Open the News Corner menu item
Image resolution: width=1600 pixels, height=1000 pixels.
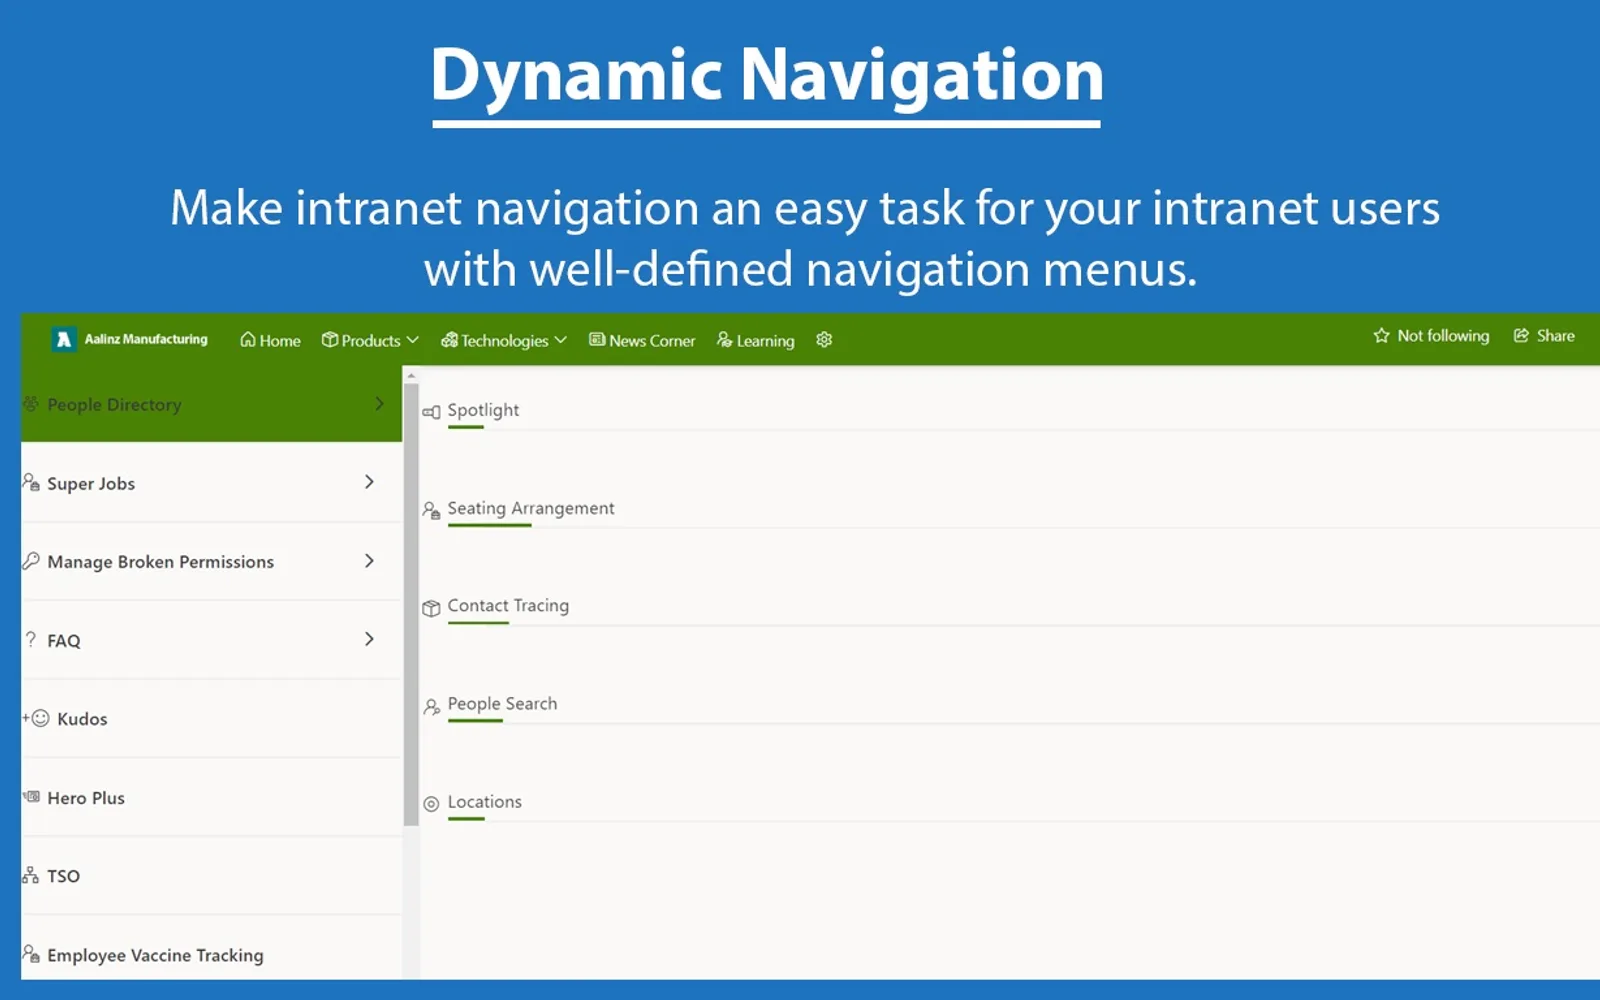tap(642, 340)
